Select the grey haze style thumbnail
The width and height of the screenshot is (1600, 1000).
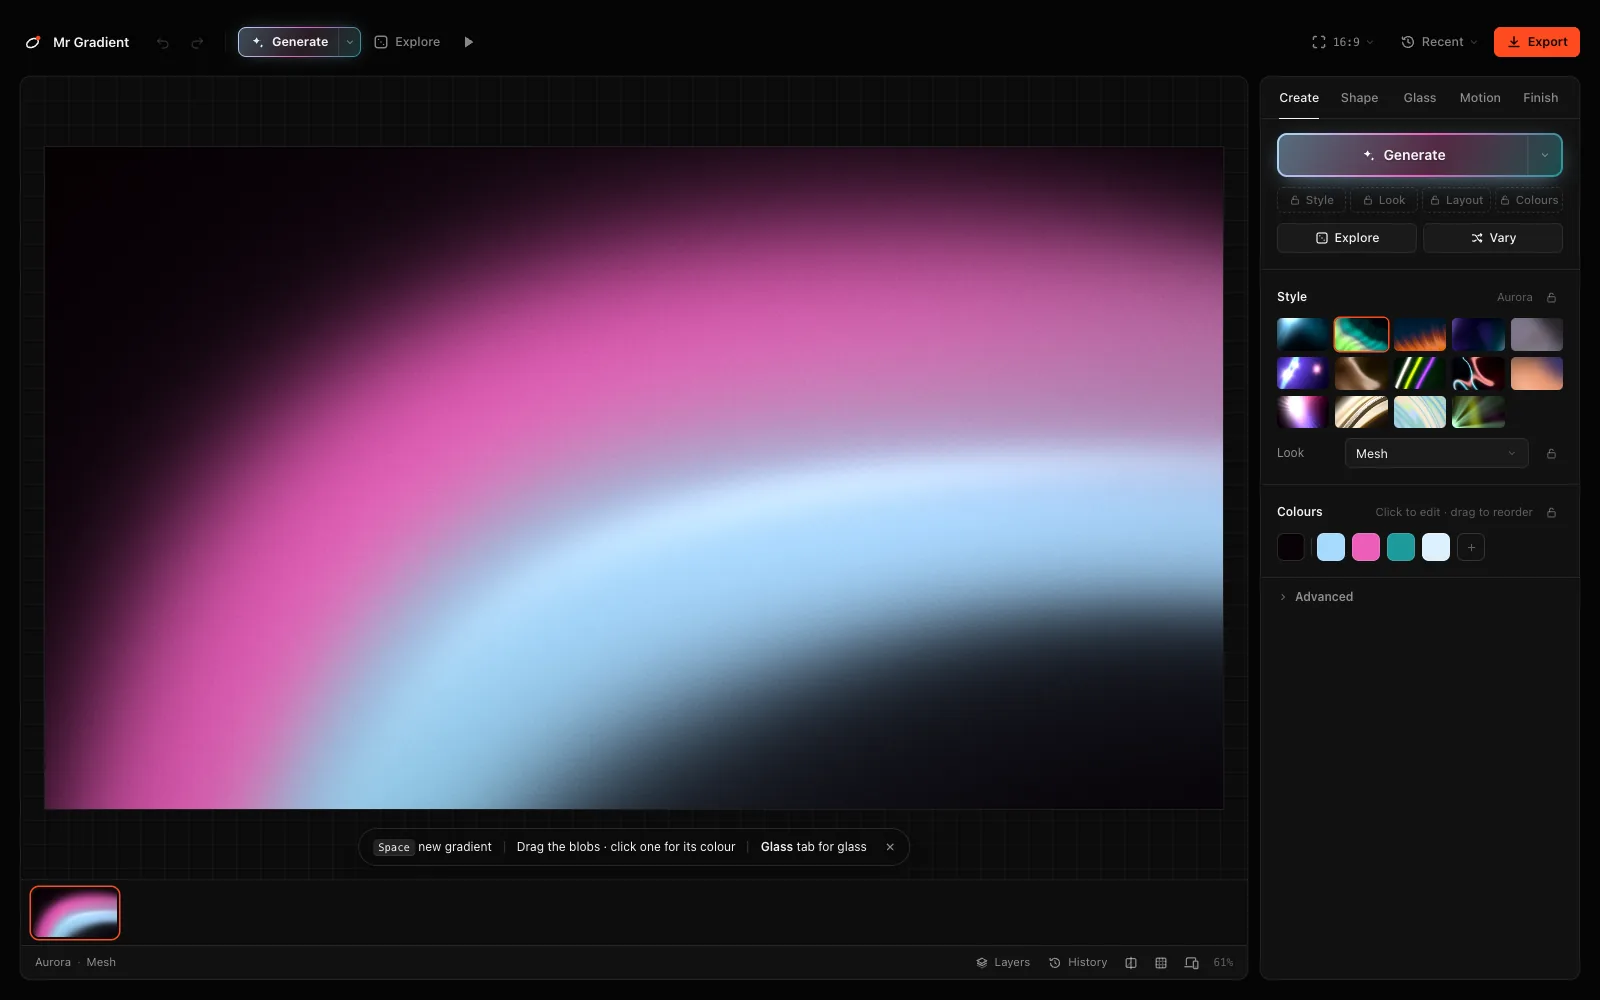(x=1537, y=335)
